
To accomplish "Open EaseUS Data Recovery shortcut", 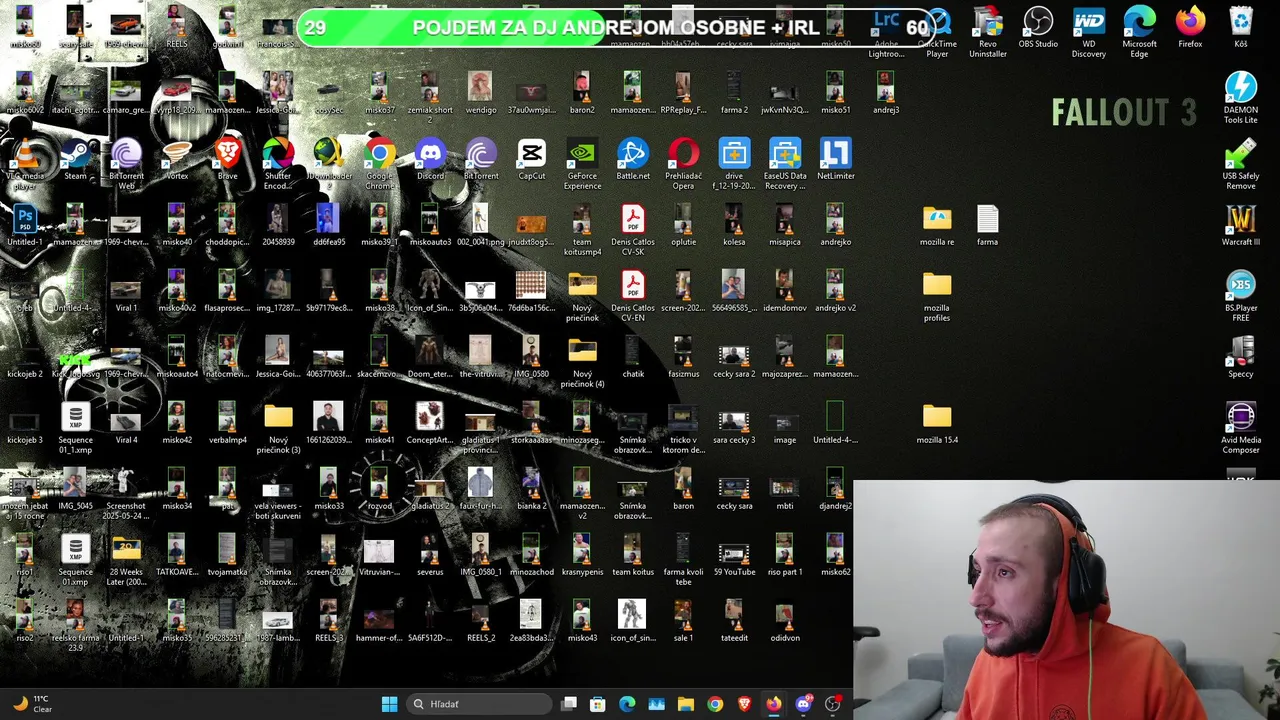I will (785, 163).
